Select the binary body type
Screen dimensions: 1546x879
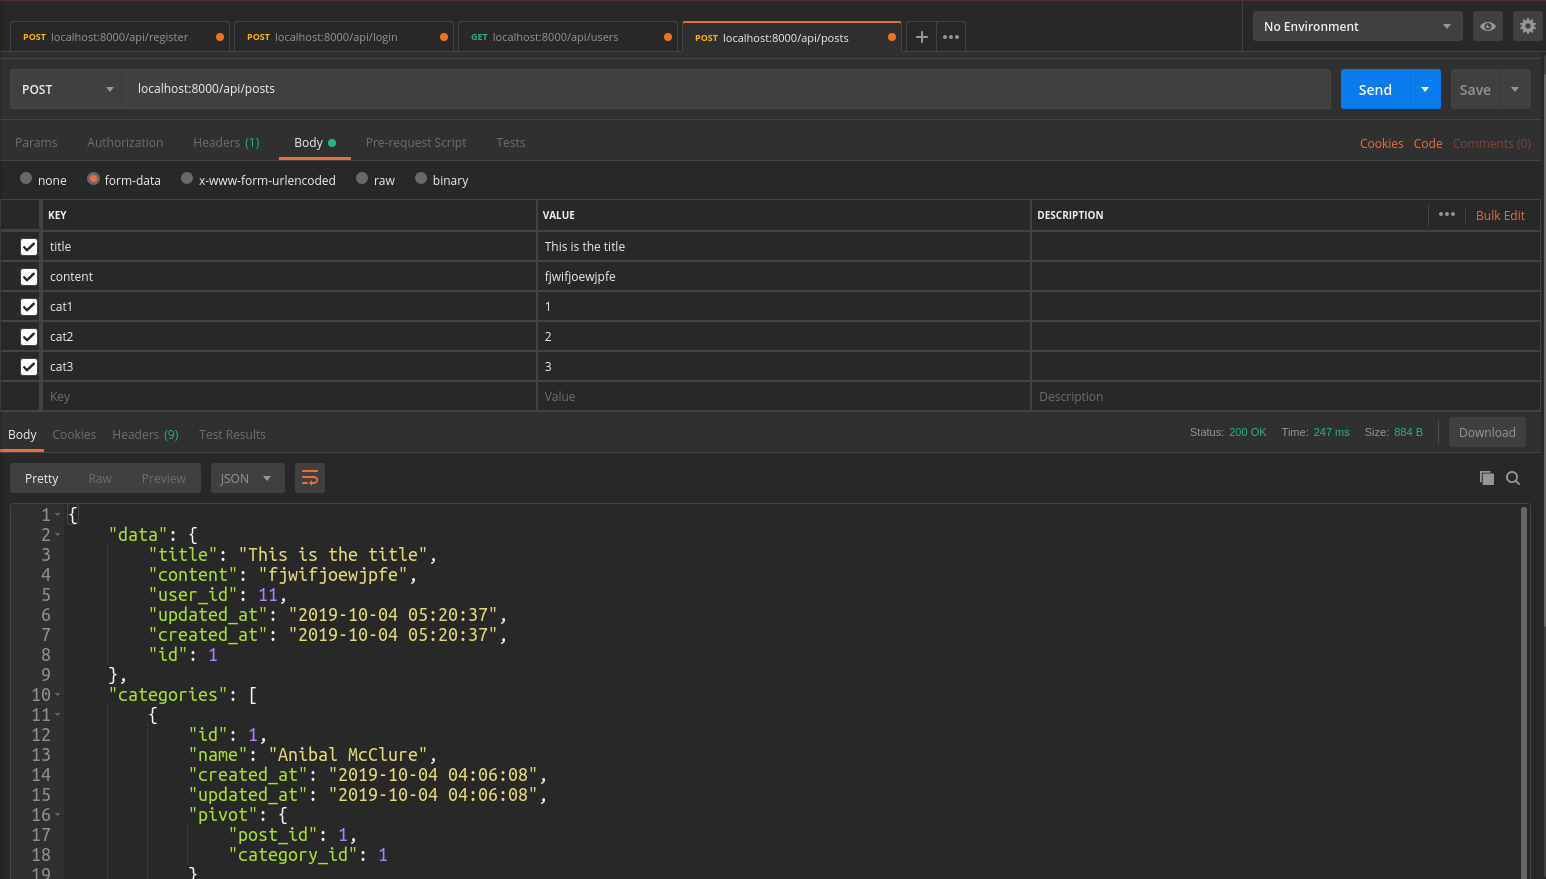pos(421,179)
